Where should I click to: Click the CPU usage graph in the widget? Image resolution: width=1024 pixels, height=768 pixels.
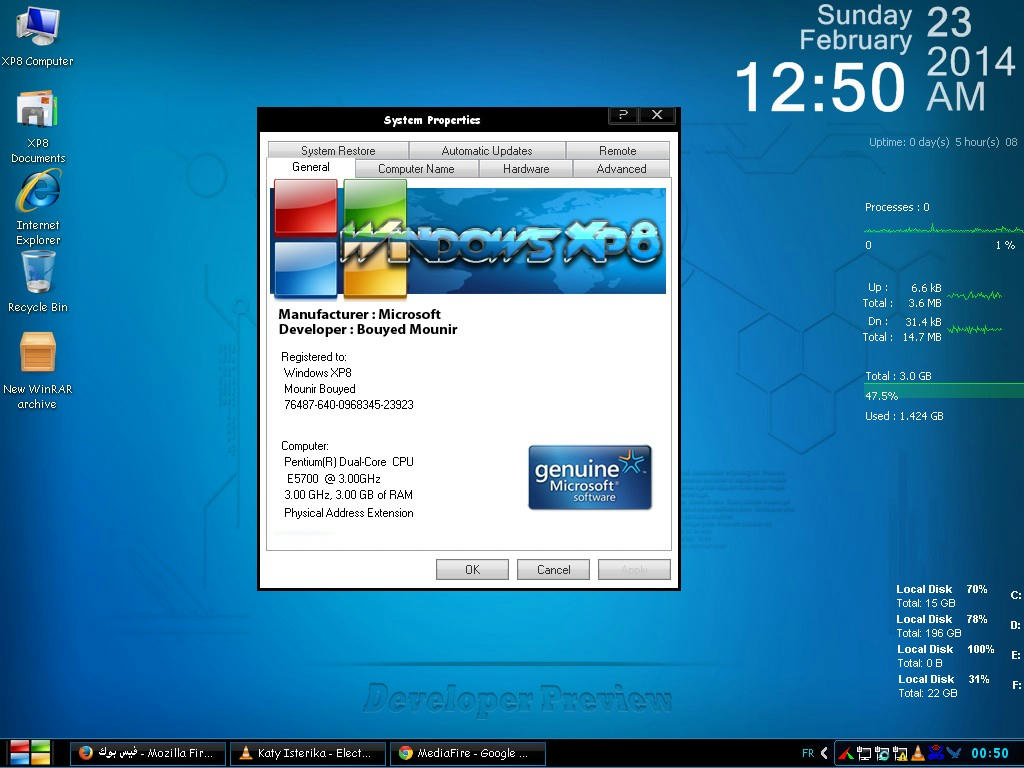pyautogui.click(x=943, y=229)
